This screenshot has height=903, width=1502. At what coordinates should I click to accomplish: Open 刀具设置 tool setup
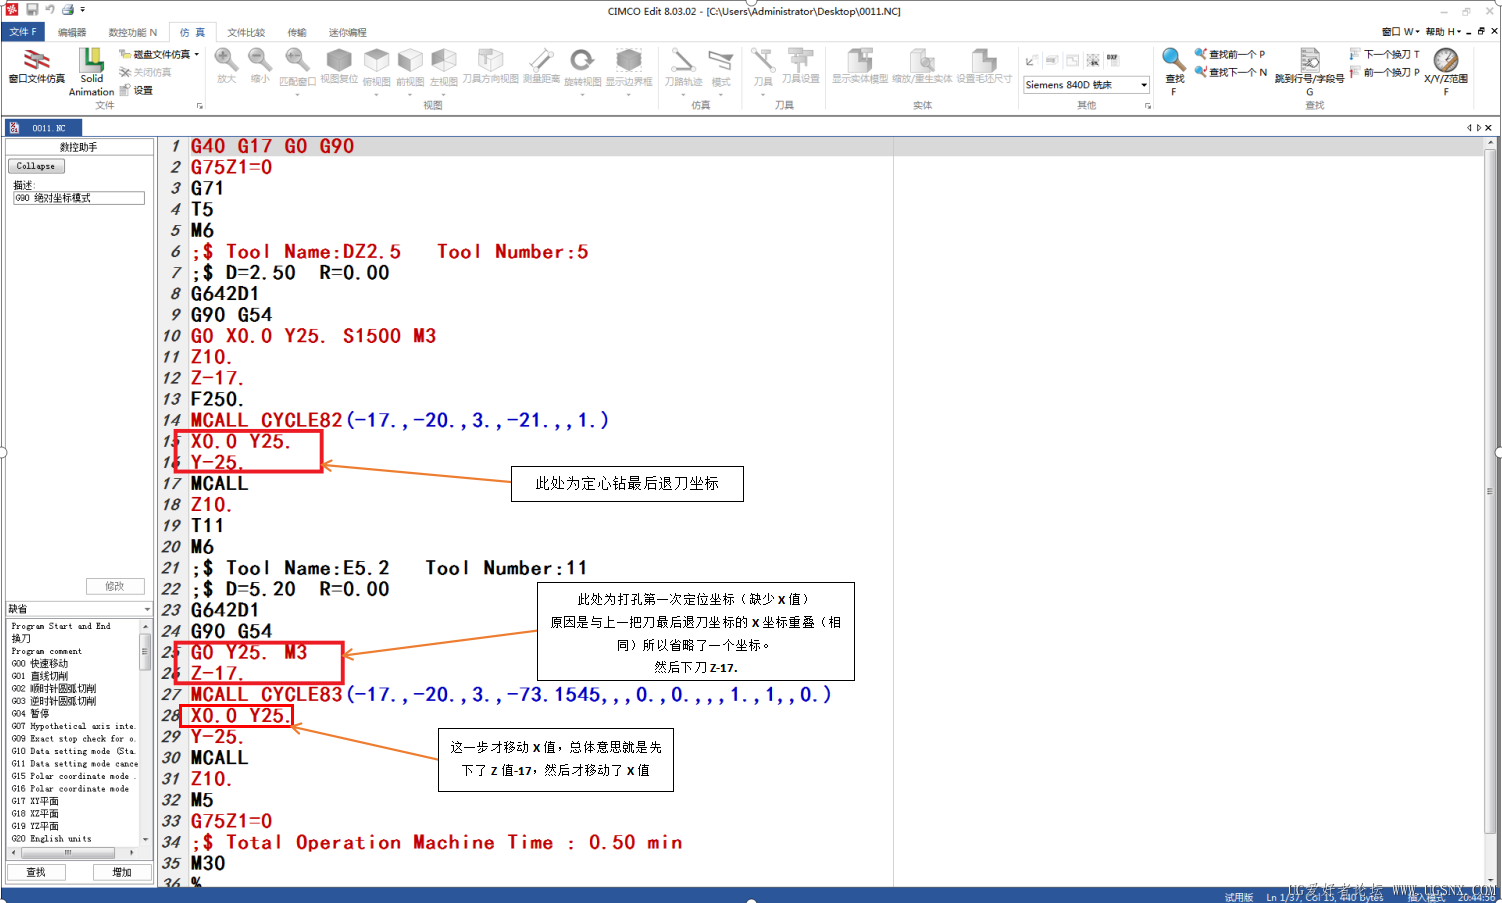point(800,66)
